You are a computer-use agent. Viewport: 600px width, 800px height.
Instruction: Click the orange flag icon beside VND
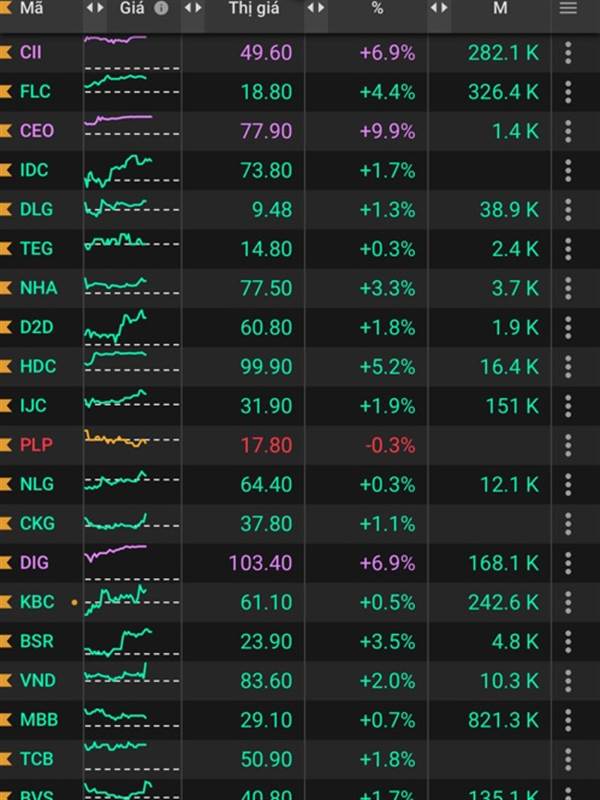[6, 681]
